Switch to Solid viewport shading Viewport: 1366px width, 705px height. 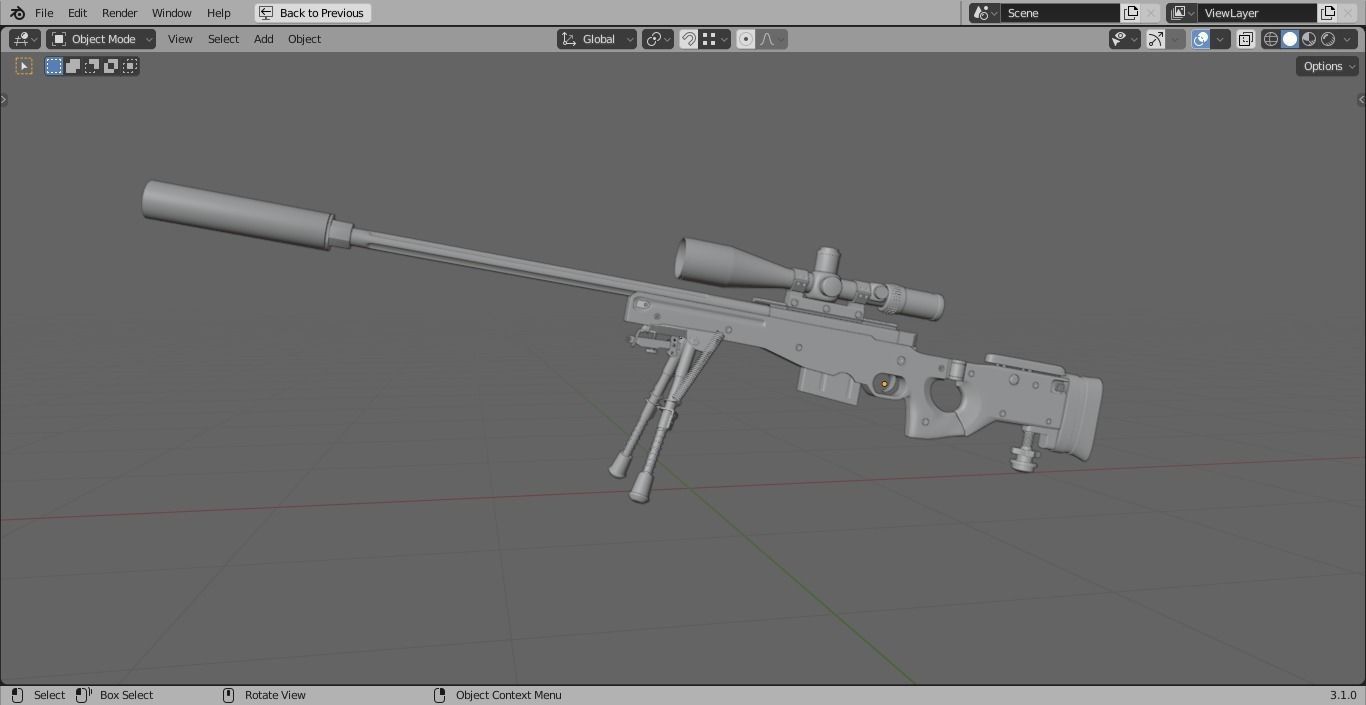point(1290,39)
